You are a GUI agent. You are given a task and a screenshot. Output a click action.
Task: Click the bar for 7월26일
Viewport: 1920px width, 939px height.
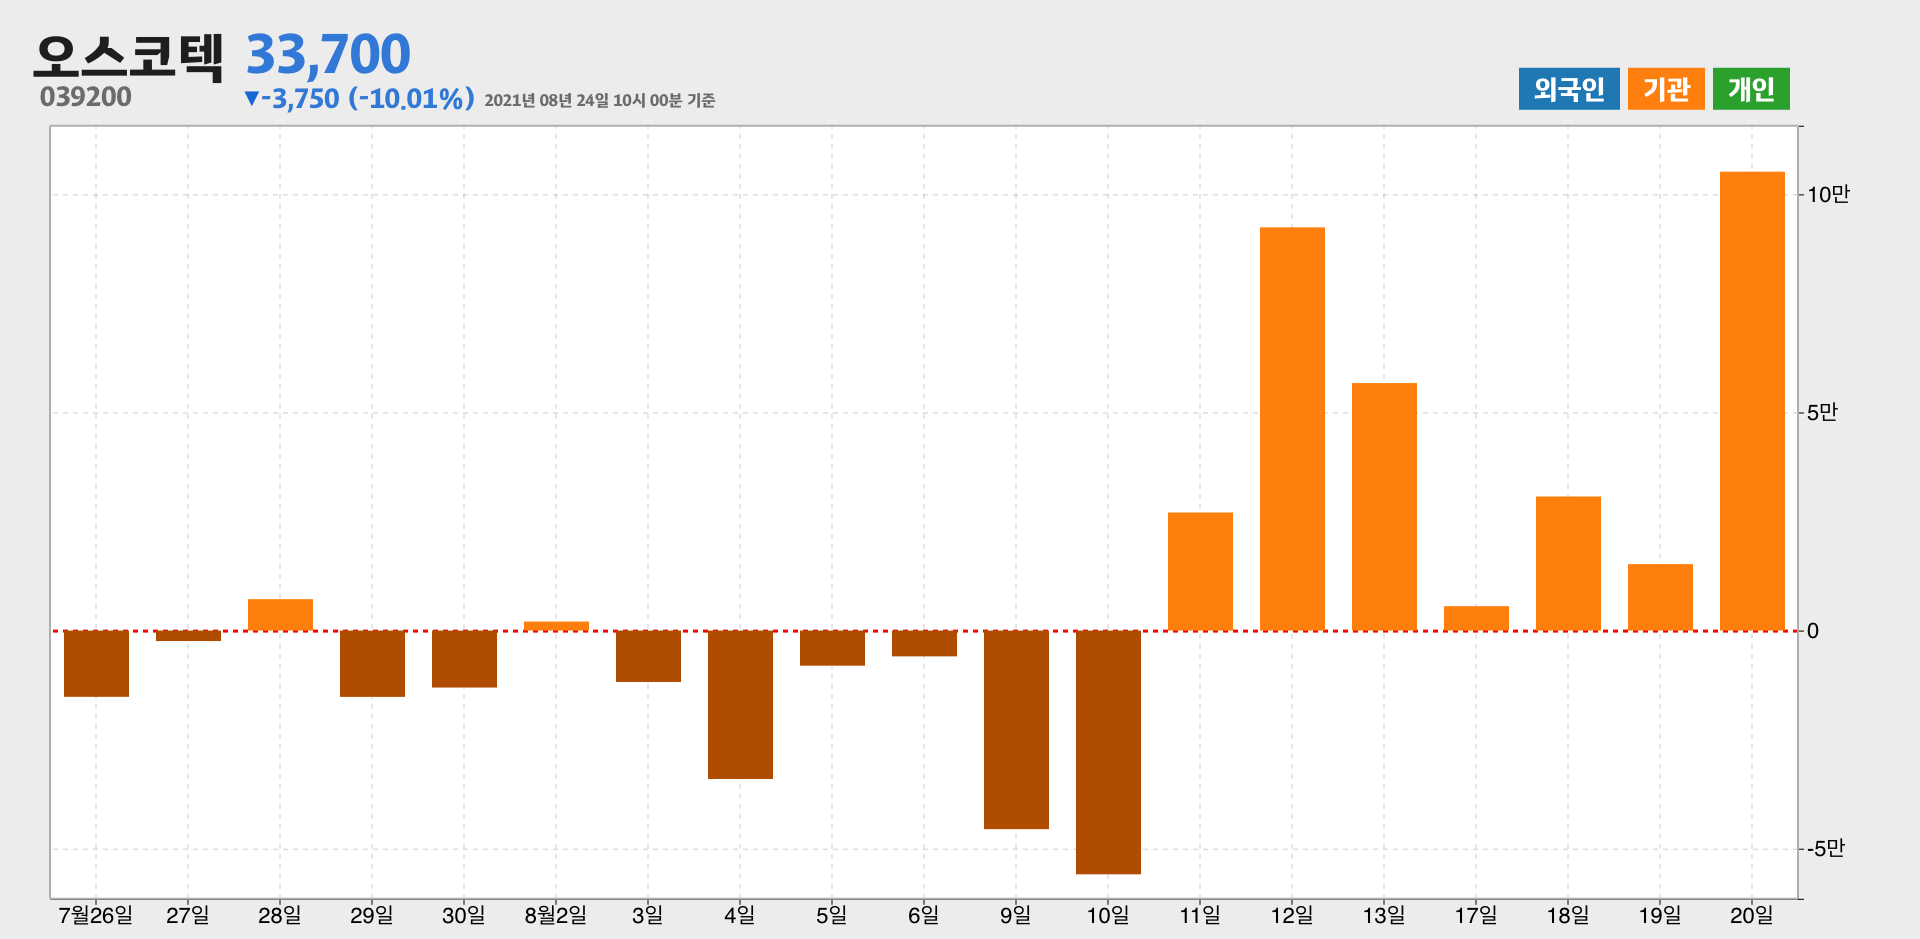point(96,664)
